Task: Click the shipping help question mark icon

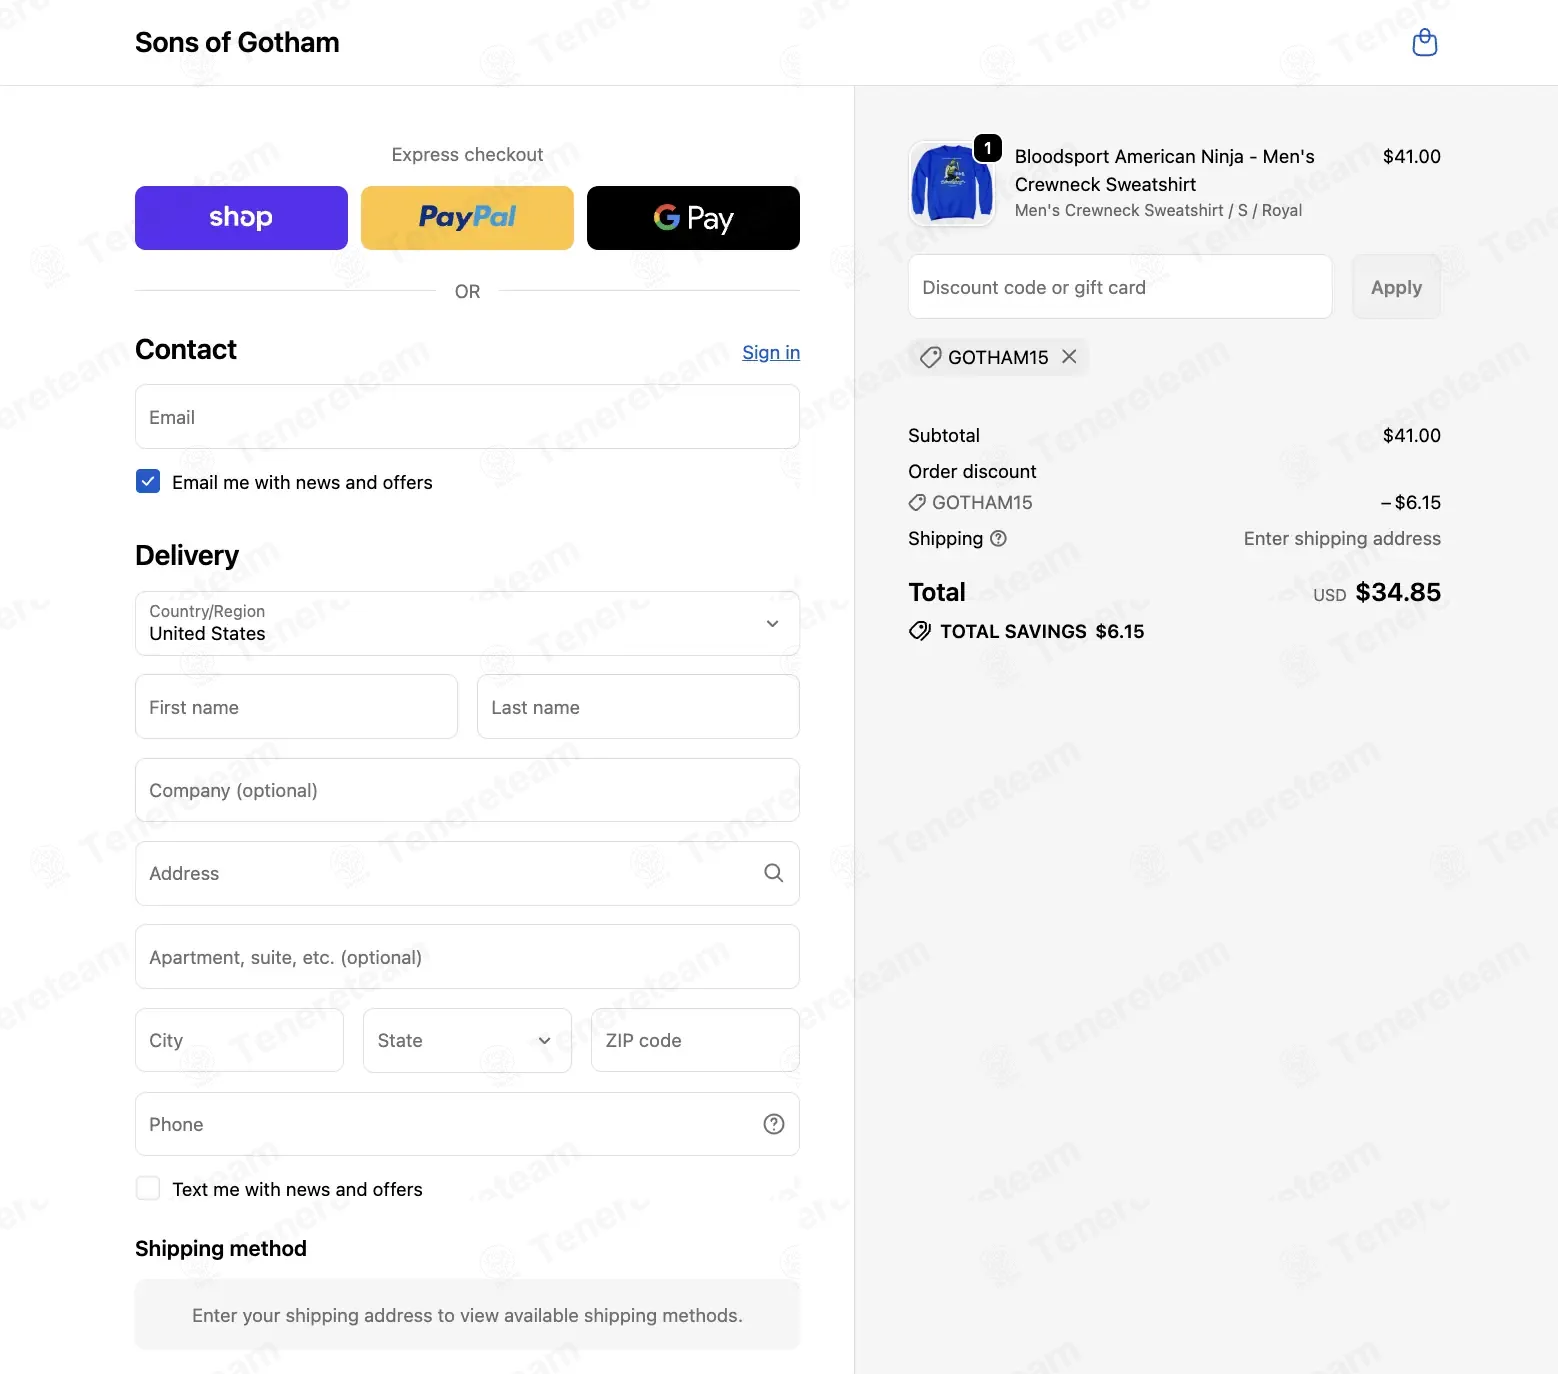Action: point(998,539)
